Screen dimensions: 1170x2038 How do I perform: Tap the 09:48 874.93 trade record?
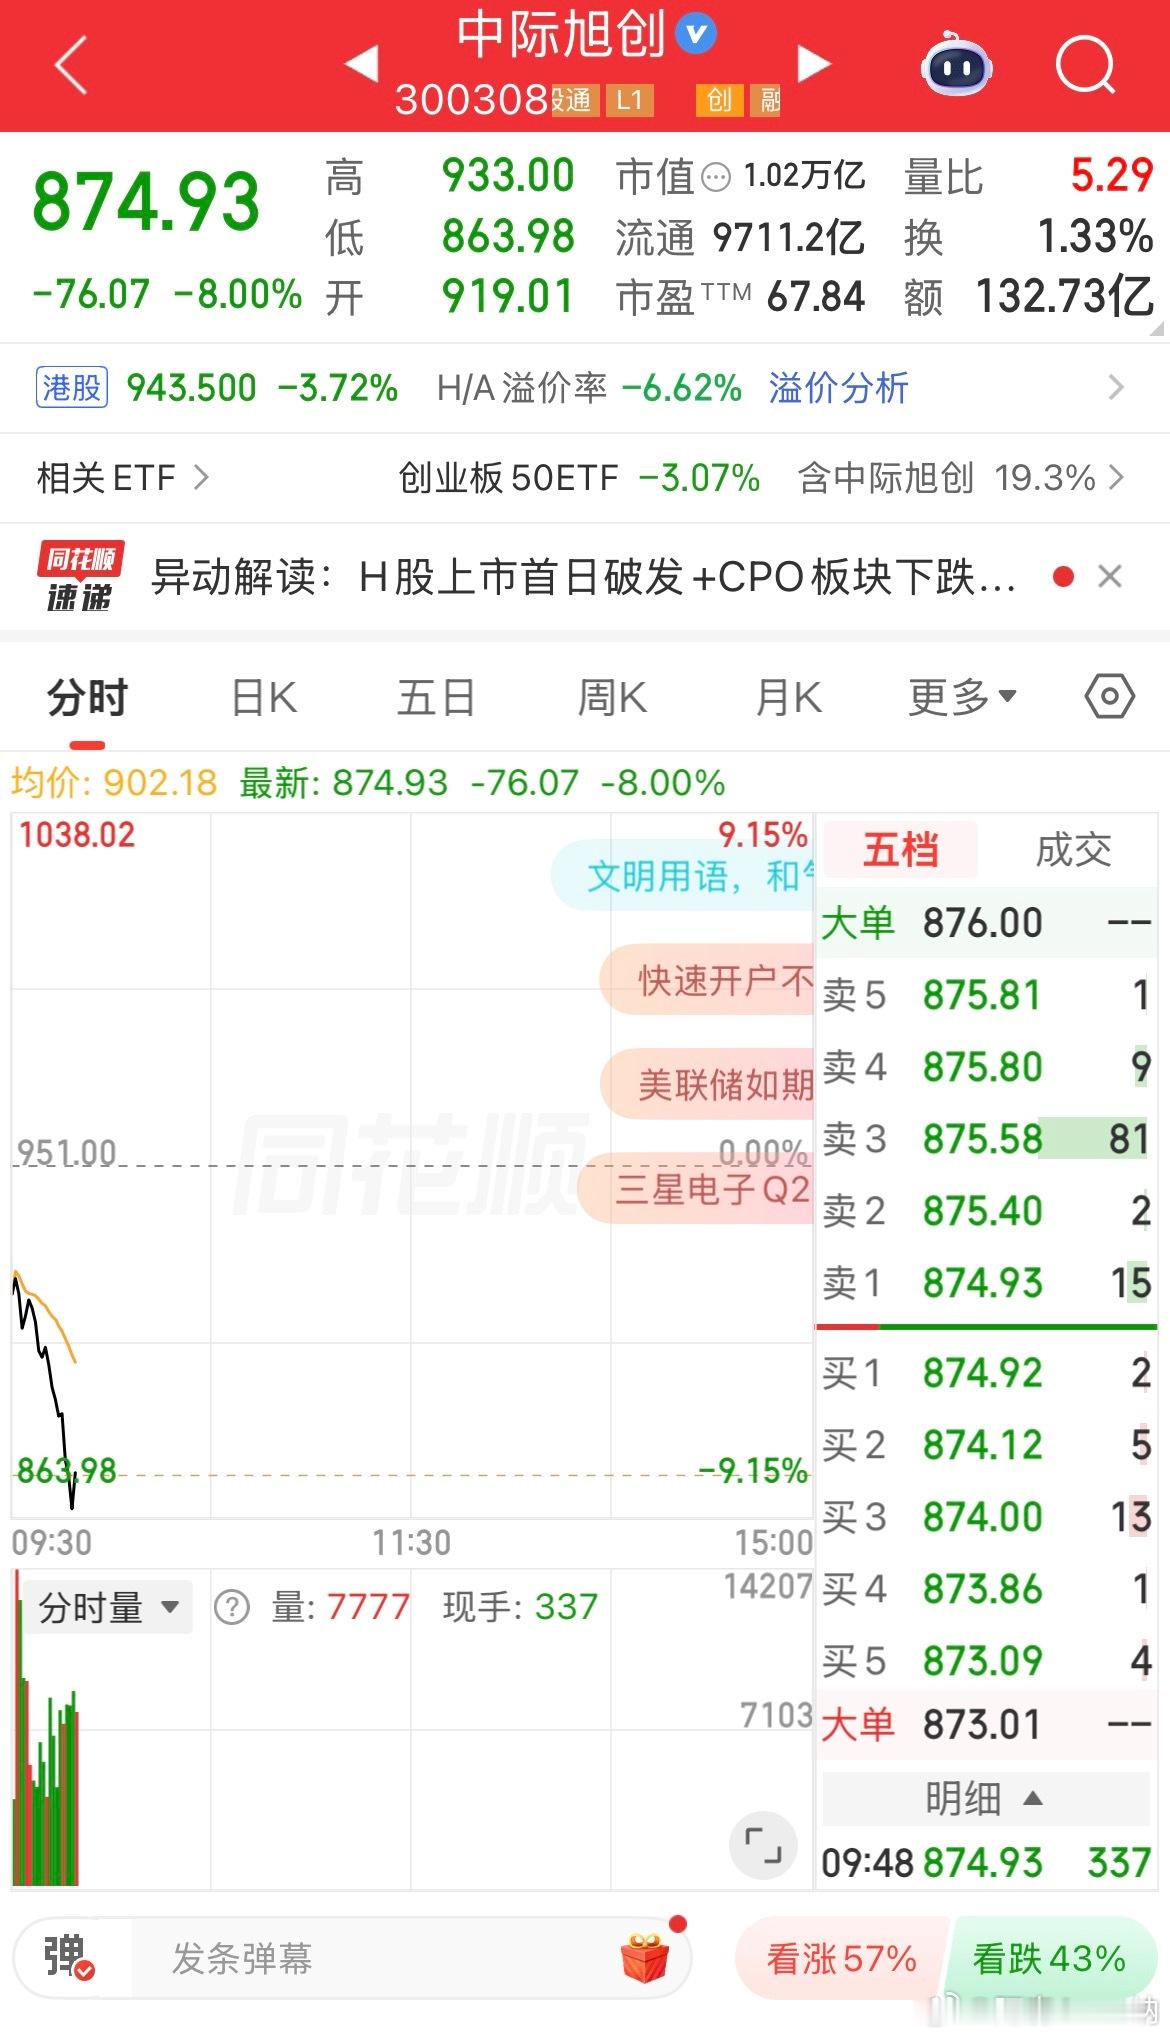[x=986, y=1863]
